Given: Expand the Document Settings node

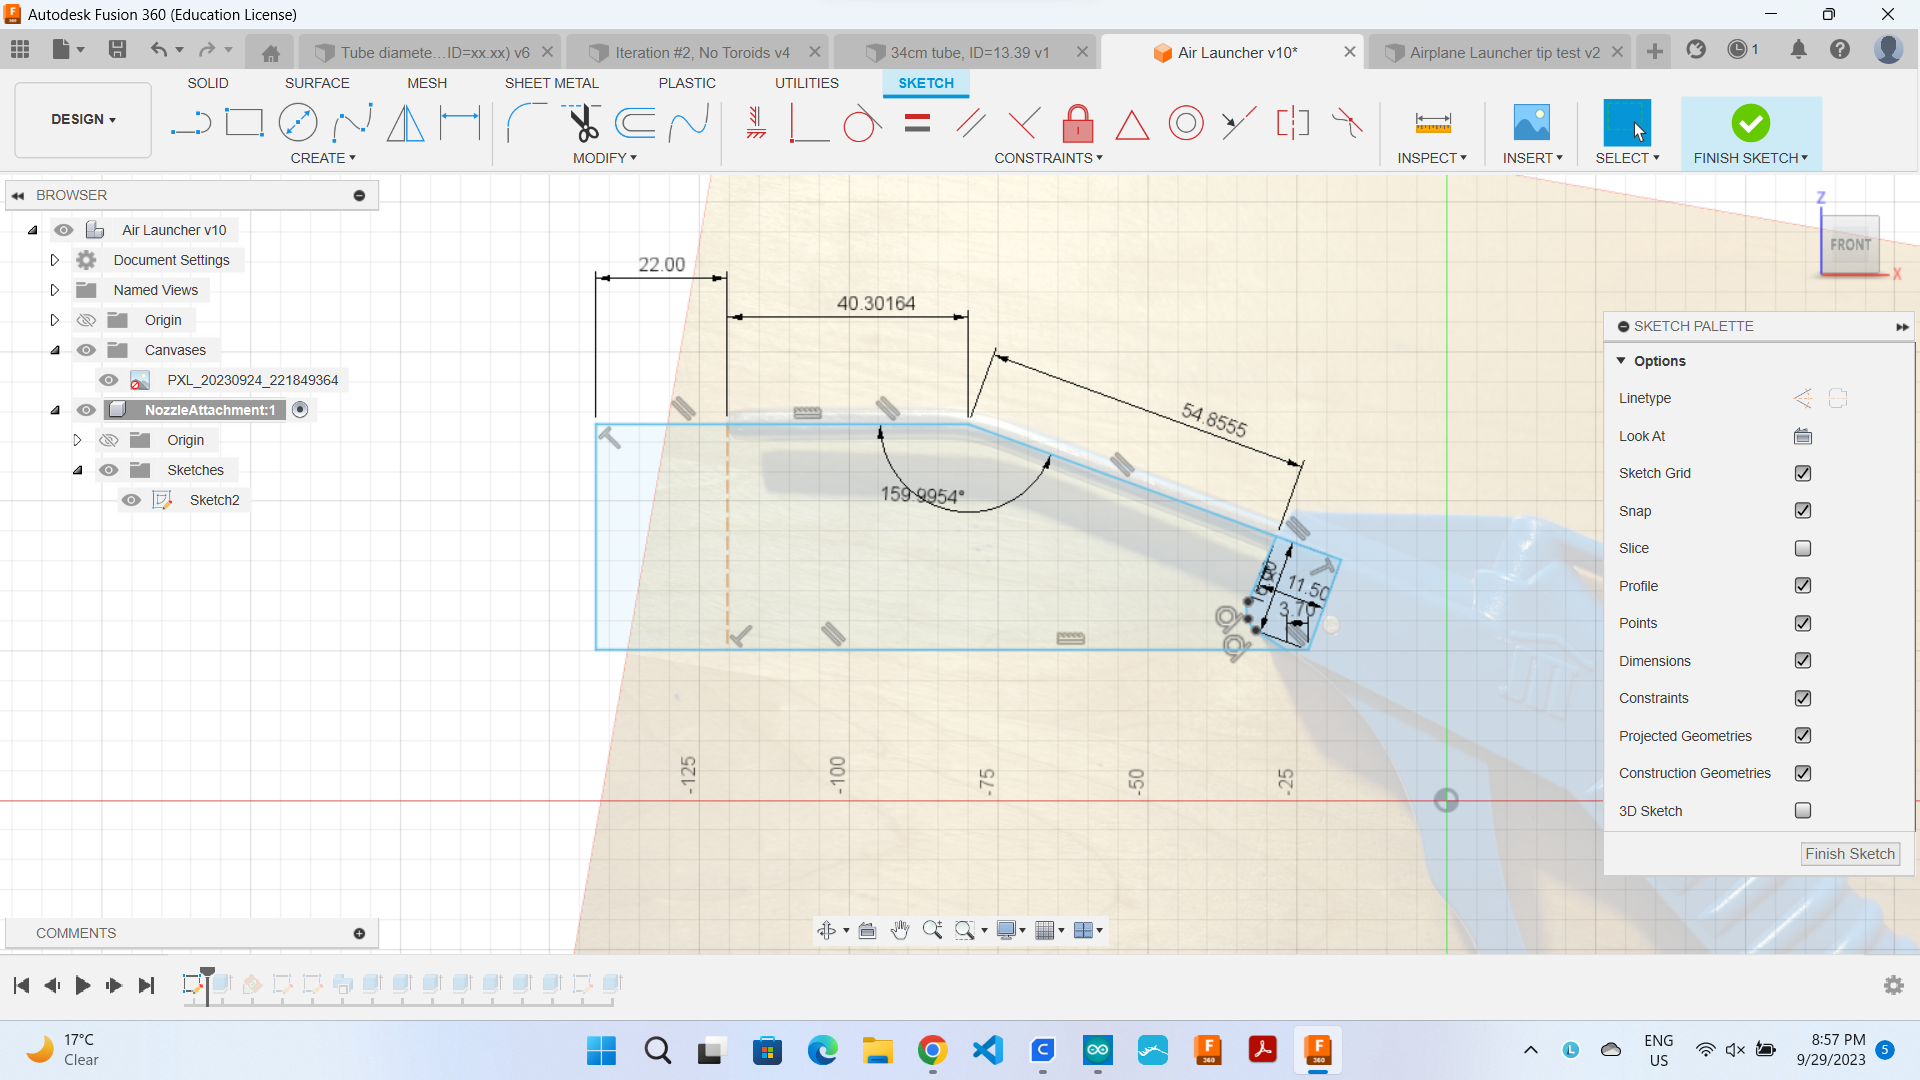Looking at the screenshot, I should pos(55,260).
